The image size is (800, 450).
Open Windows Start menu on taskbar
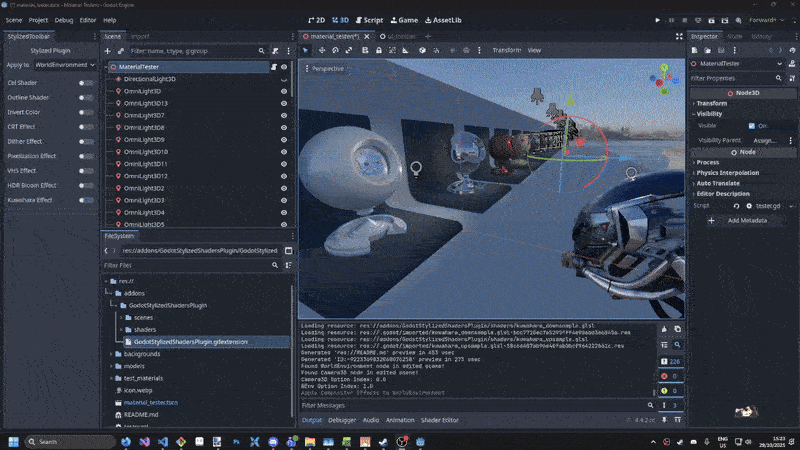tap(13, 442)
